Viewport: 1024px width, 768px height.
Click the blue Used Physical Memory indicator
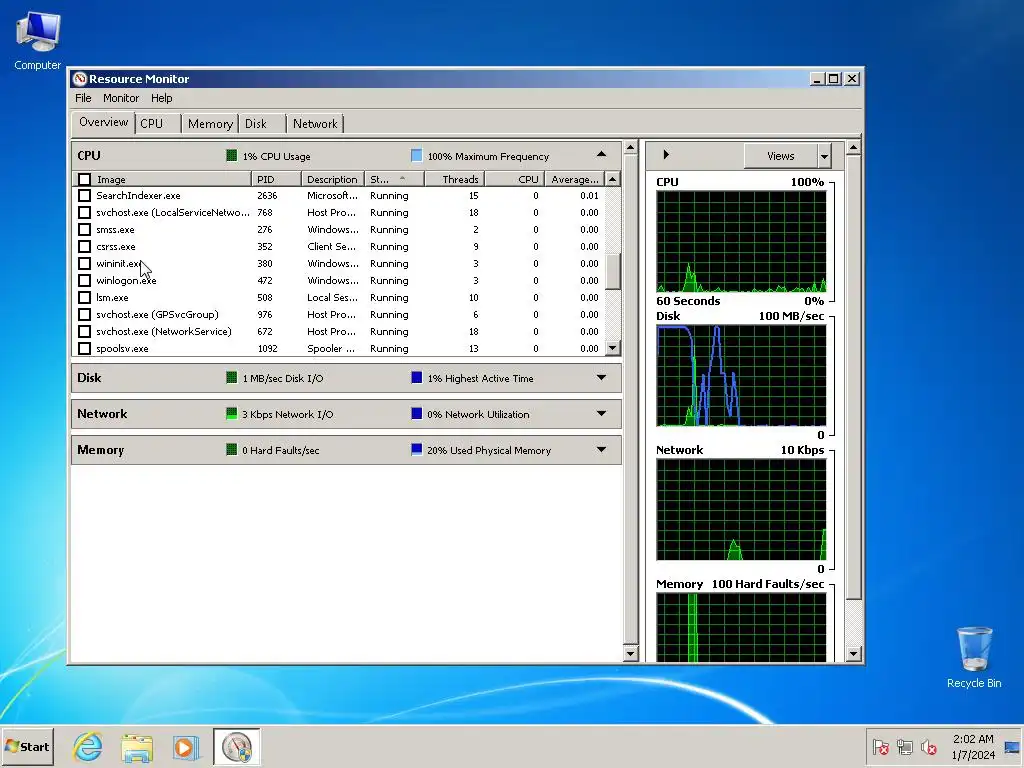point(416,449)
